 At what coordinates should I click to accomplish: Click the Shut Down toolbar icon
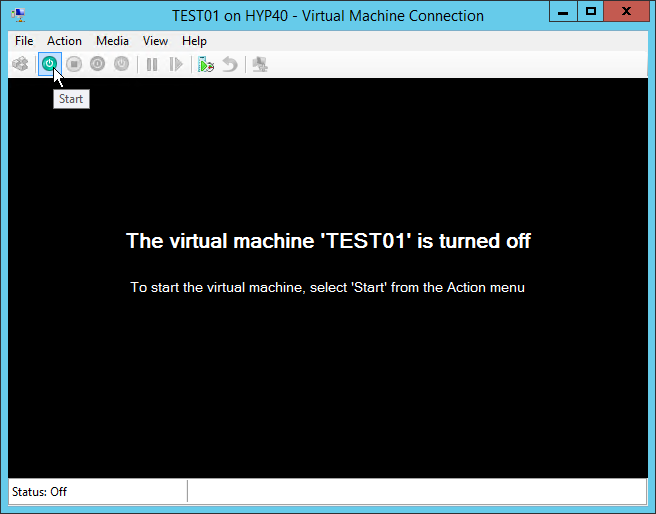coord(97,64)
